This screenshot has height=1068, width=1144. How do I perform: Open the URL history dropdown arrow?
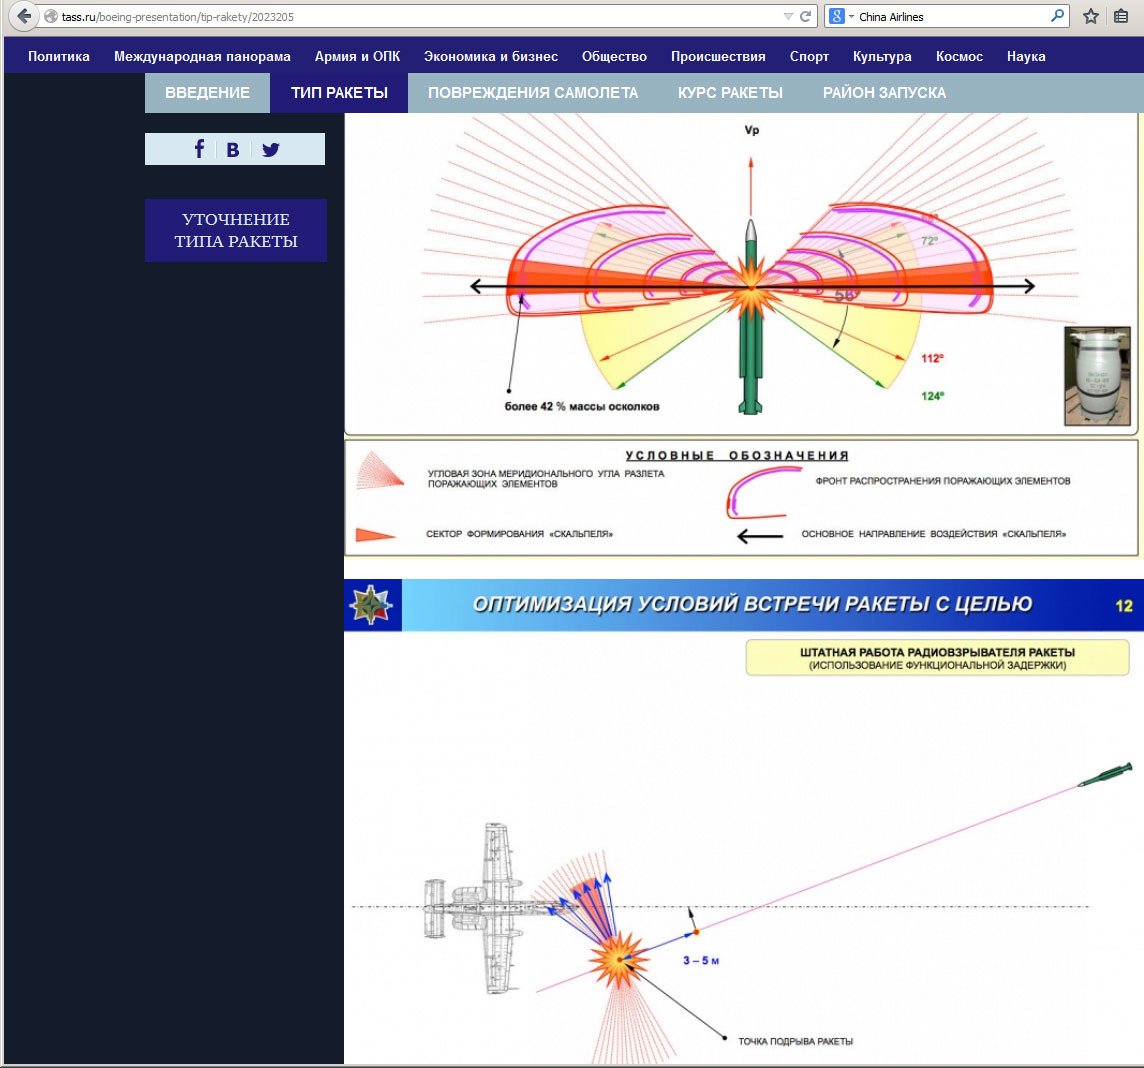point(788,17)
